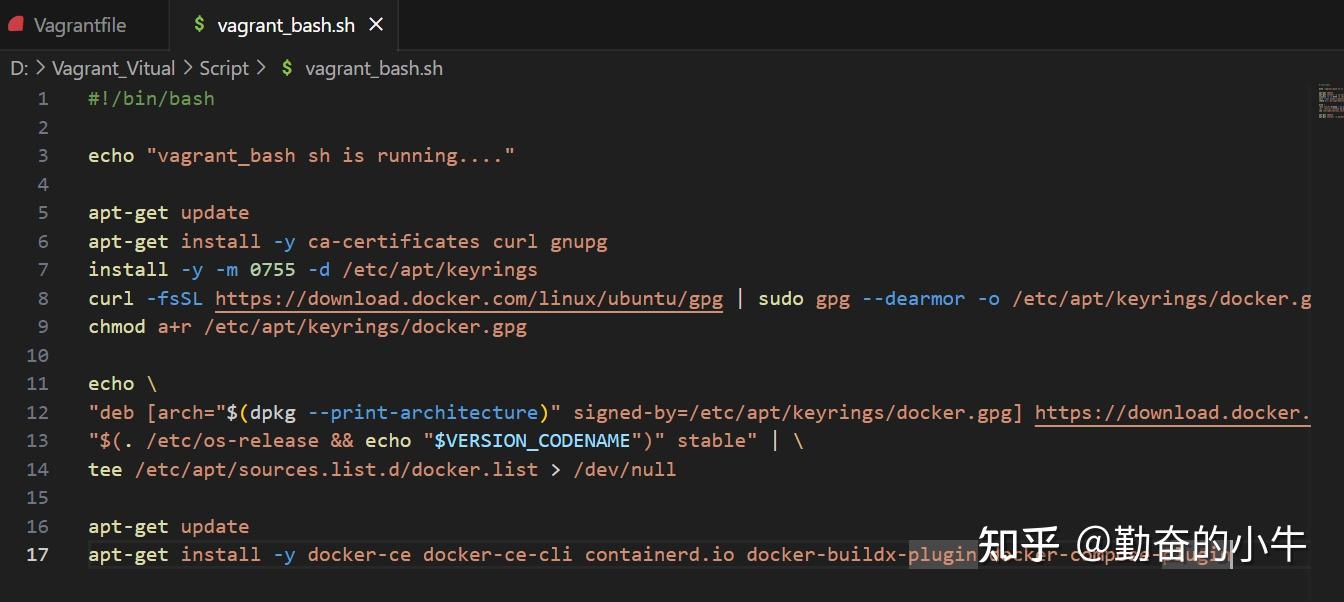Click the breadcrumb chevron after D:
The height and width of the screenshot is (602, 1344).
click(x=40, y=68)
